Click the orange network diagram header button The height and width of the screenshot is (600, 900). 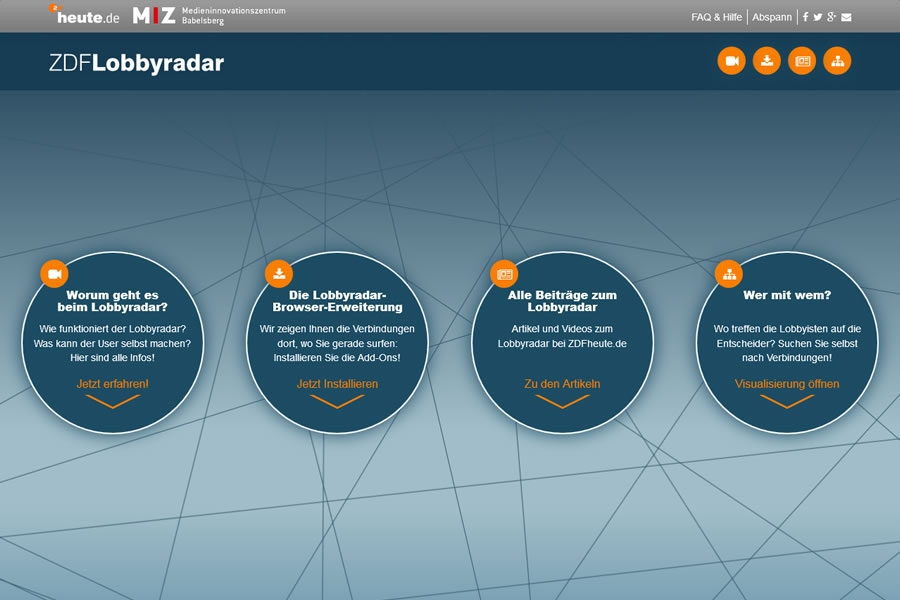coord(837,61)
